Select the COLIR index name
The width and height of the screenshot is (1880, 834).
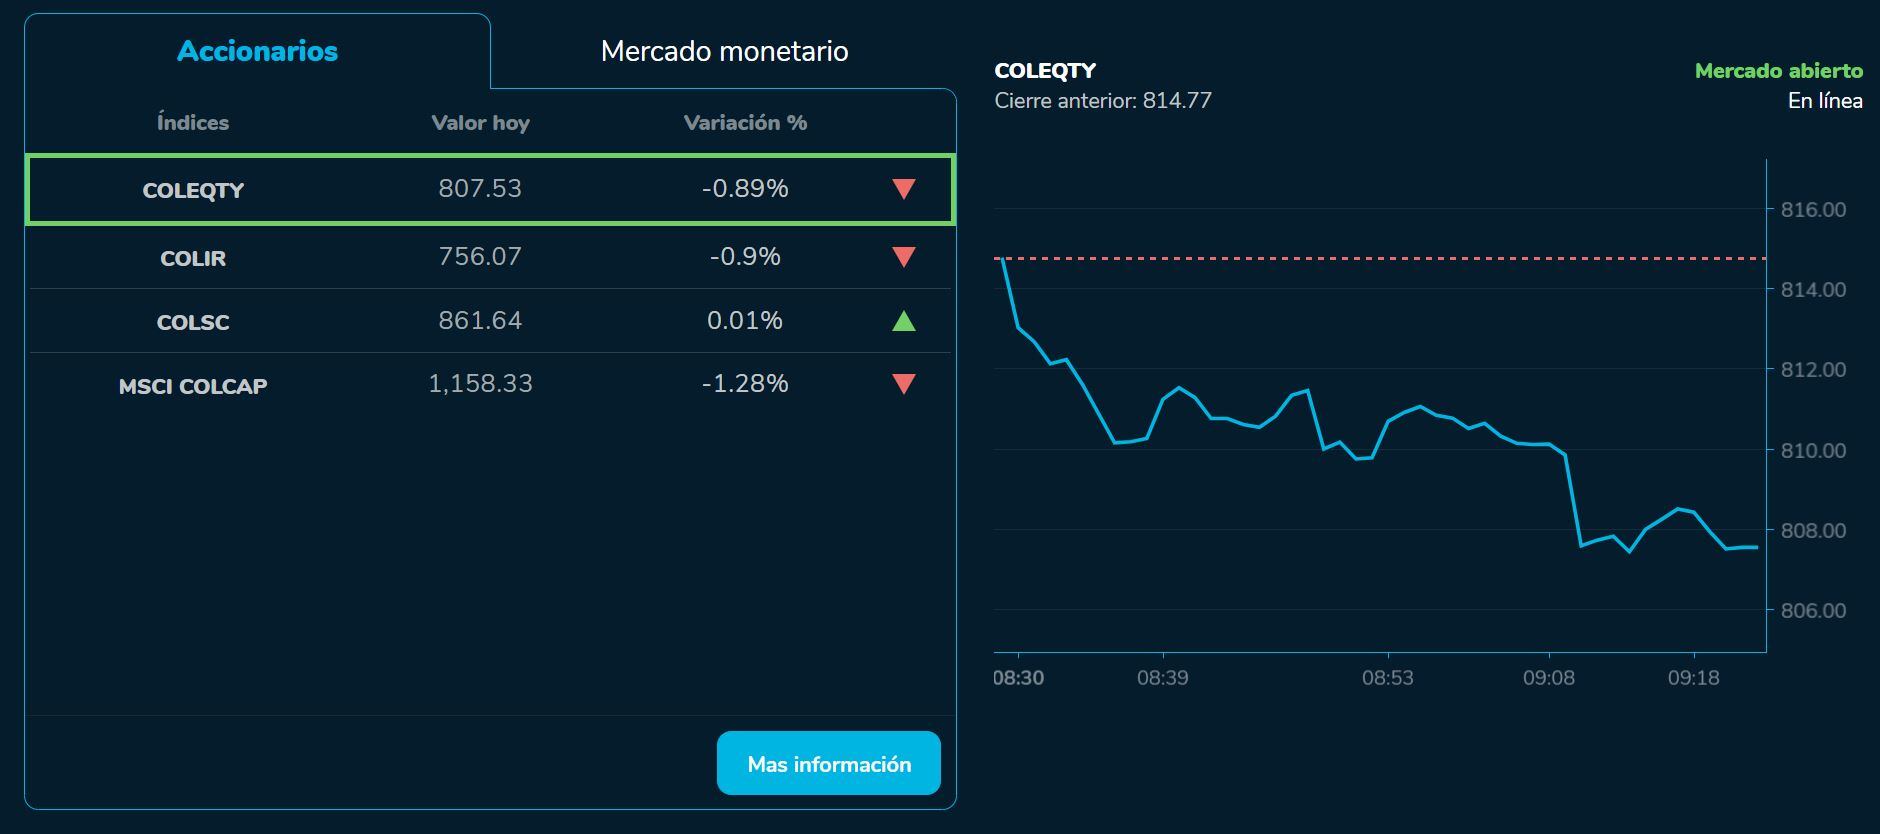coord(193,258)
